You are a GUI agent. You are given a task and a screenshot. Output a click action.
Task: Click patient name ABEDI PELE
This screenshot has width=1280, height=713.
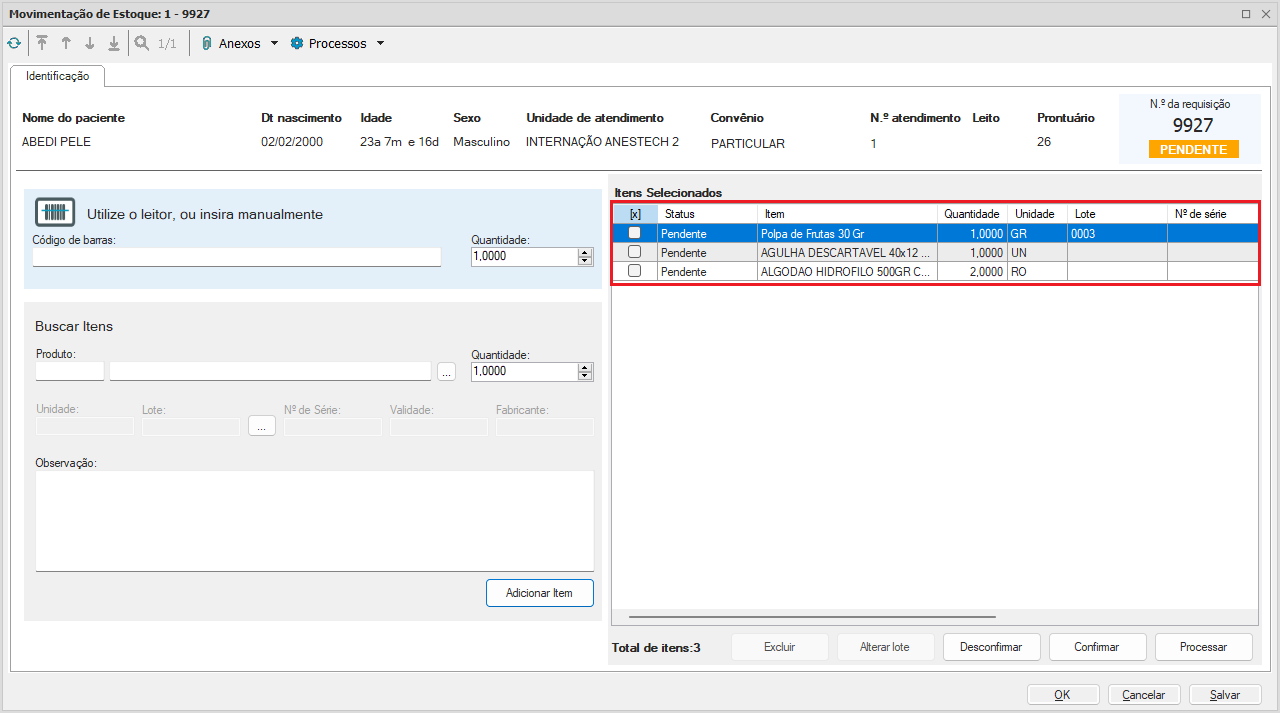pyautogui.click(x=56, y=142)
